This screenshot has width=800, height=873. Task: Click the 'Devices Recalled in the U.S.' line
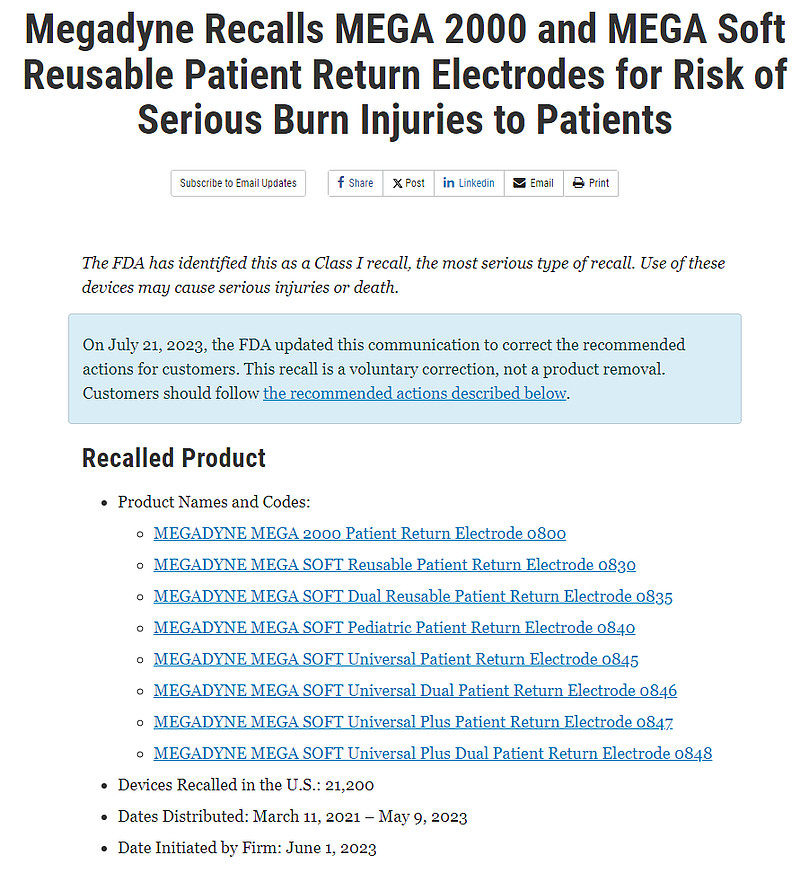click(x=246, y=785)
